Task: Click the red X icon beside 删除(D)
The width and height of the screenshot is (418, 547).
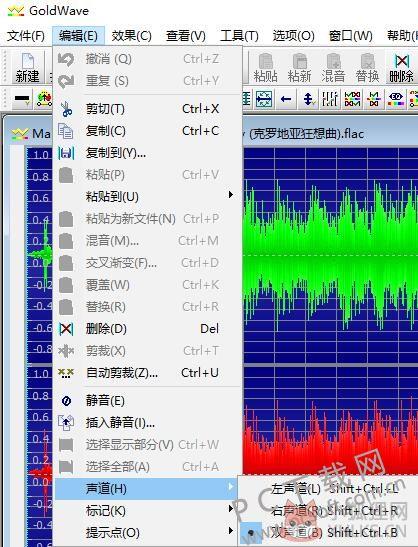Action: [x=66, y=329]
